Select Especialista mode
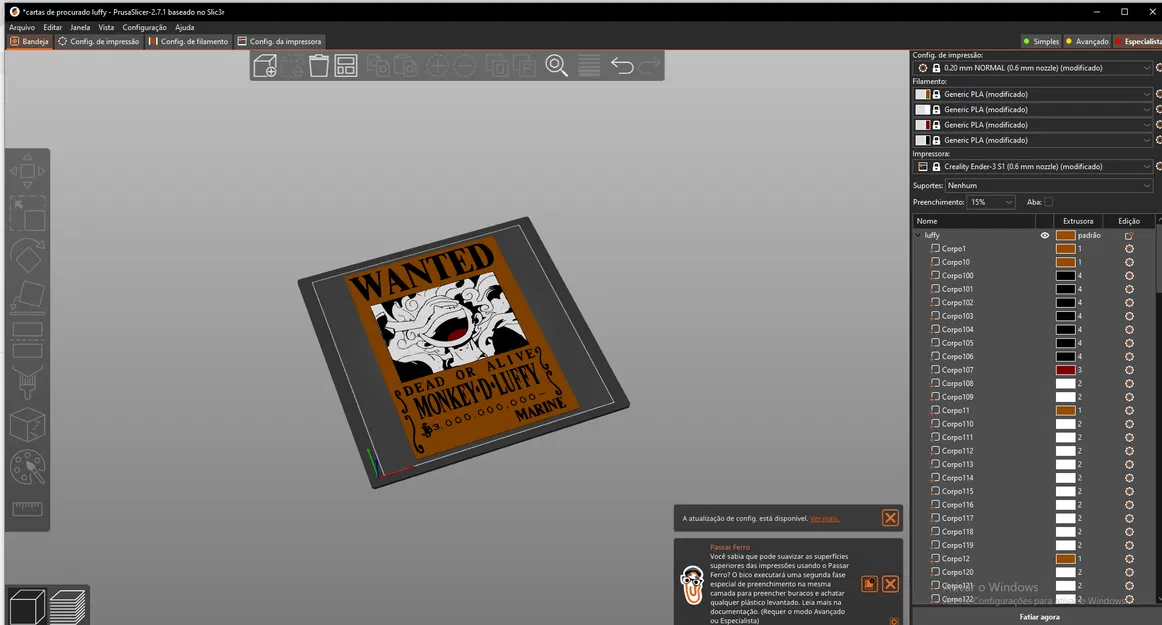1162x625 pixels. pos(1138,42)
